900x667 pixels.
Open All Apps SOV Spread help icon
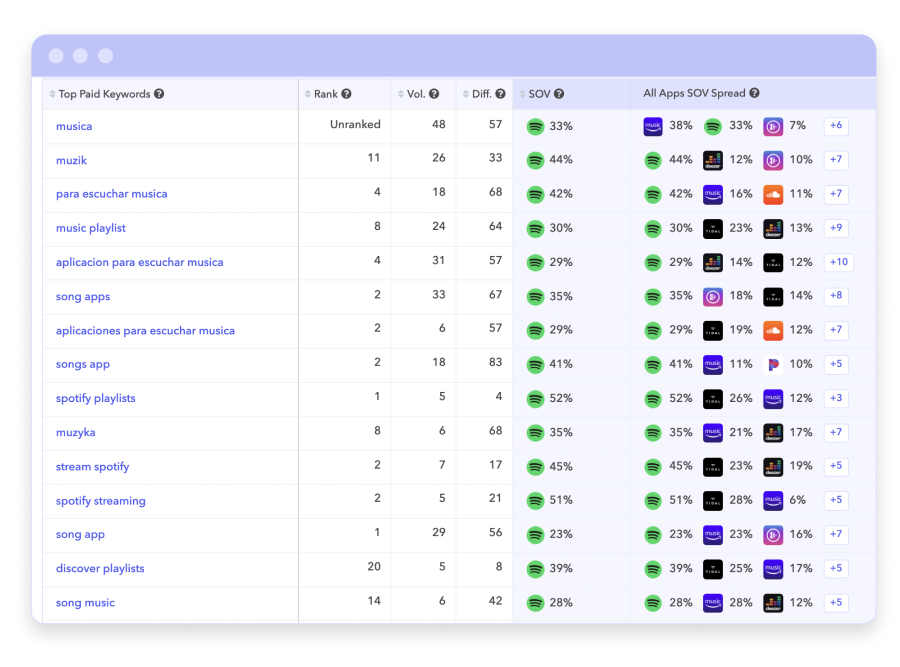[x=754, y=93]
